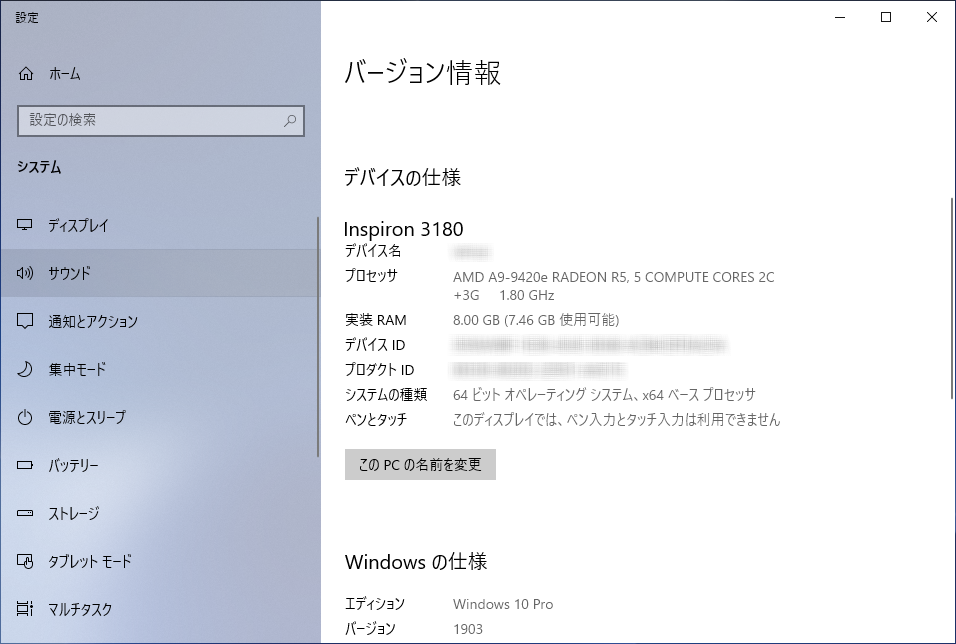This screenshot has height=644, width=956.
Task: Click the AMD A9-9420e processor value
Action: pyautogui.click(x=613, y=286)
